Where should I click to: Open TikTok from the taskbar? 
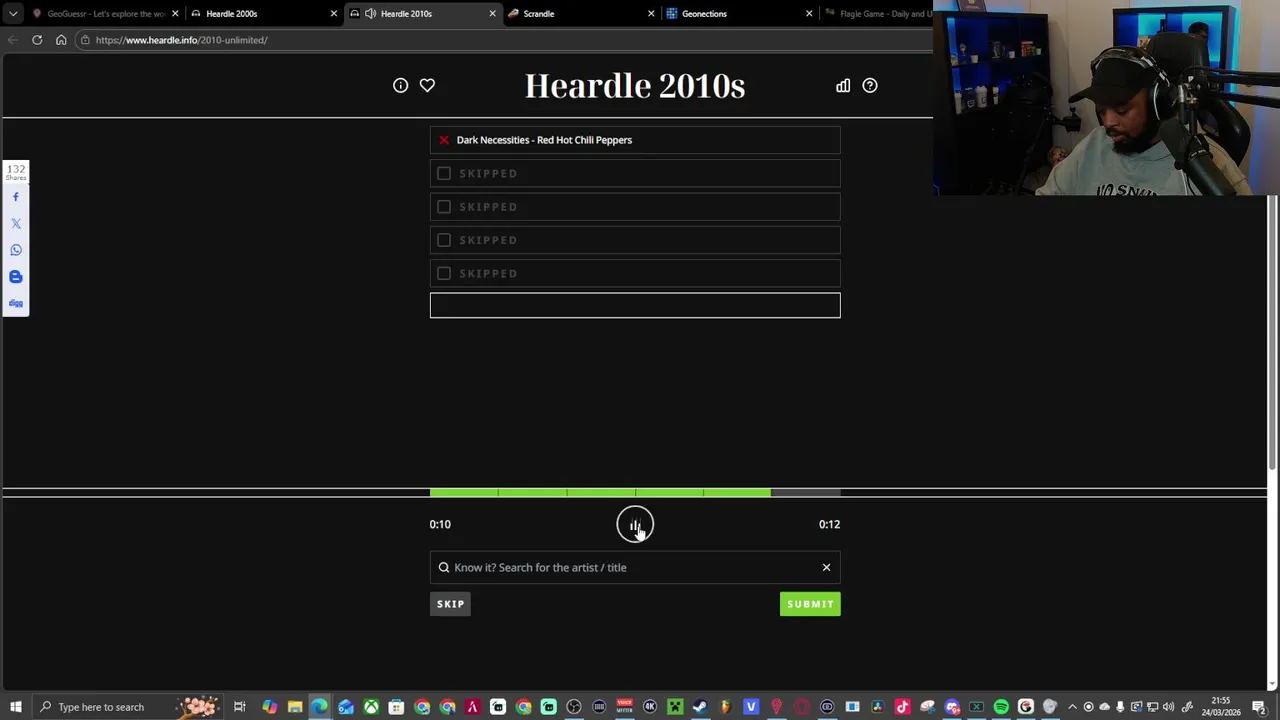(x=902, y=707)
